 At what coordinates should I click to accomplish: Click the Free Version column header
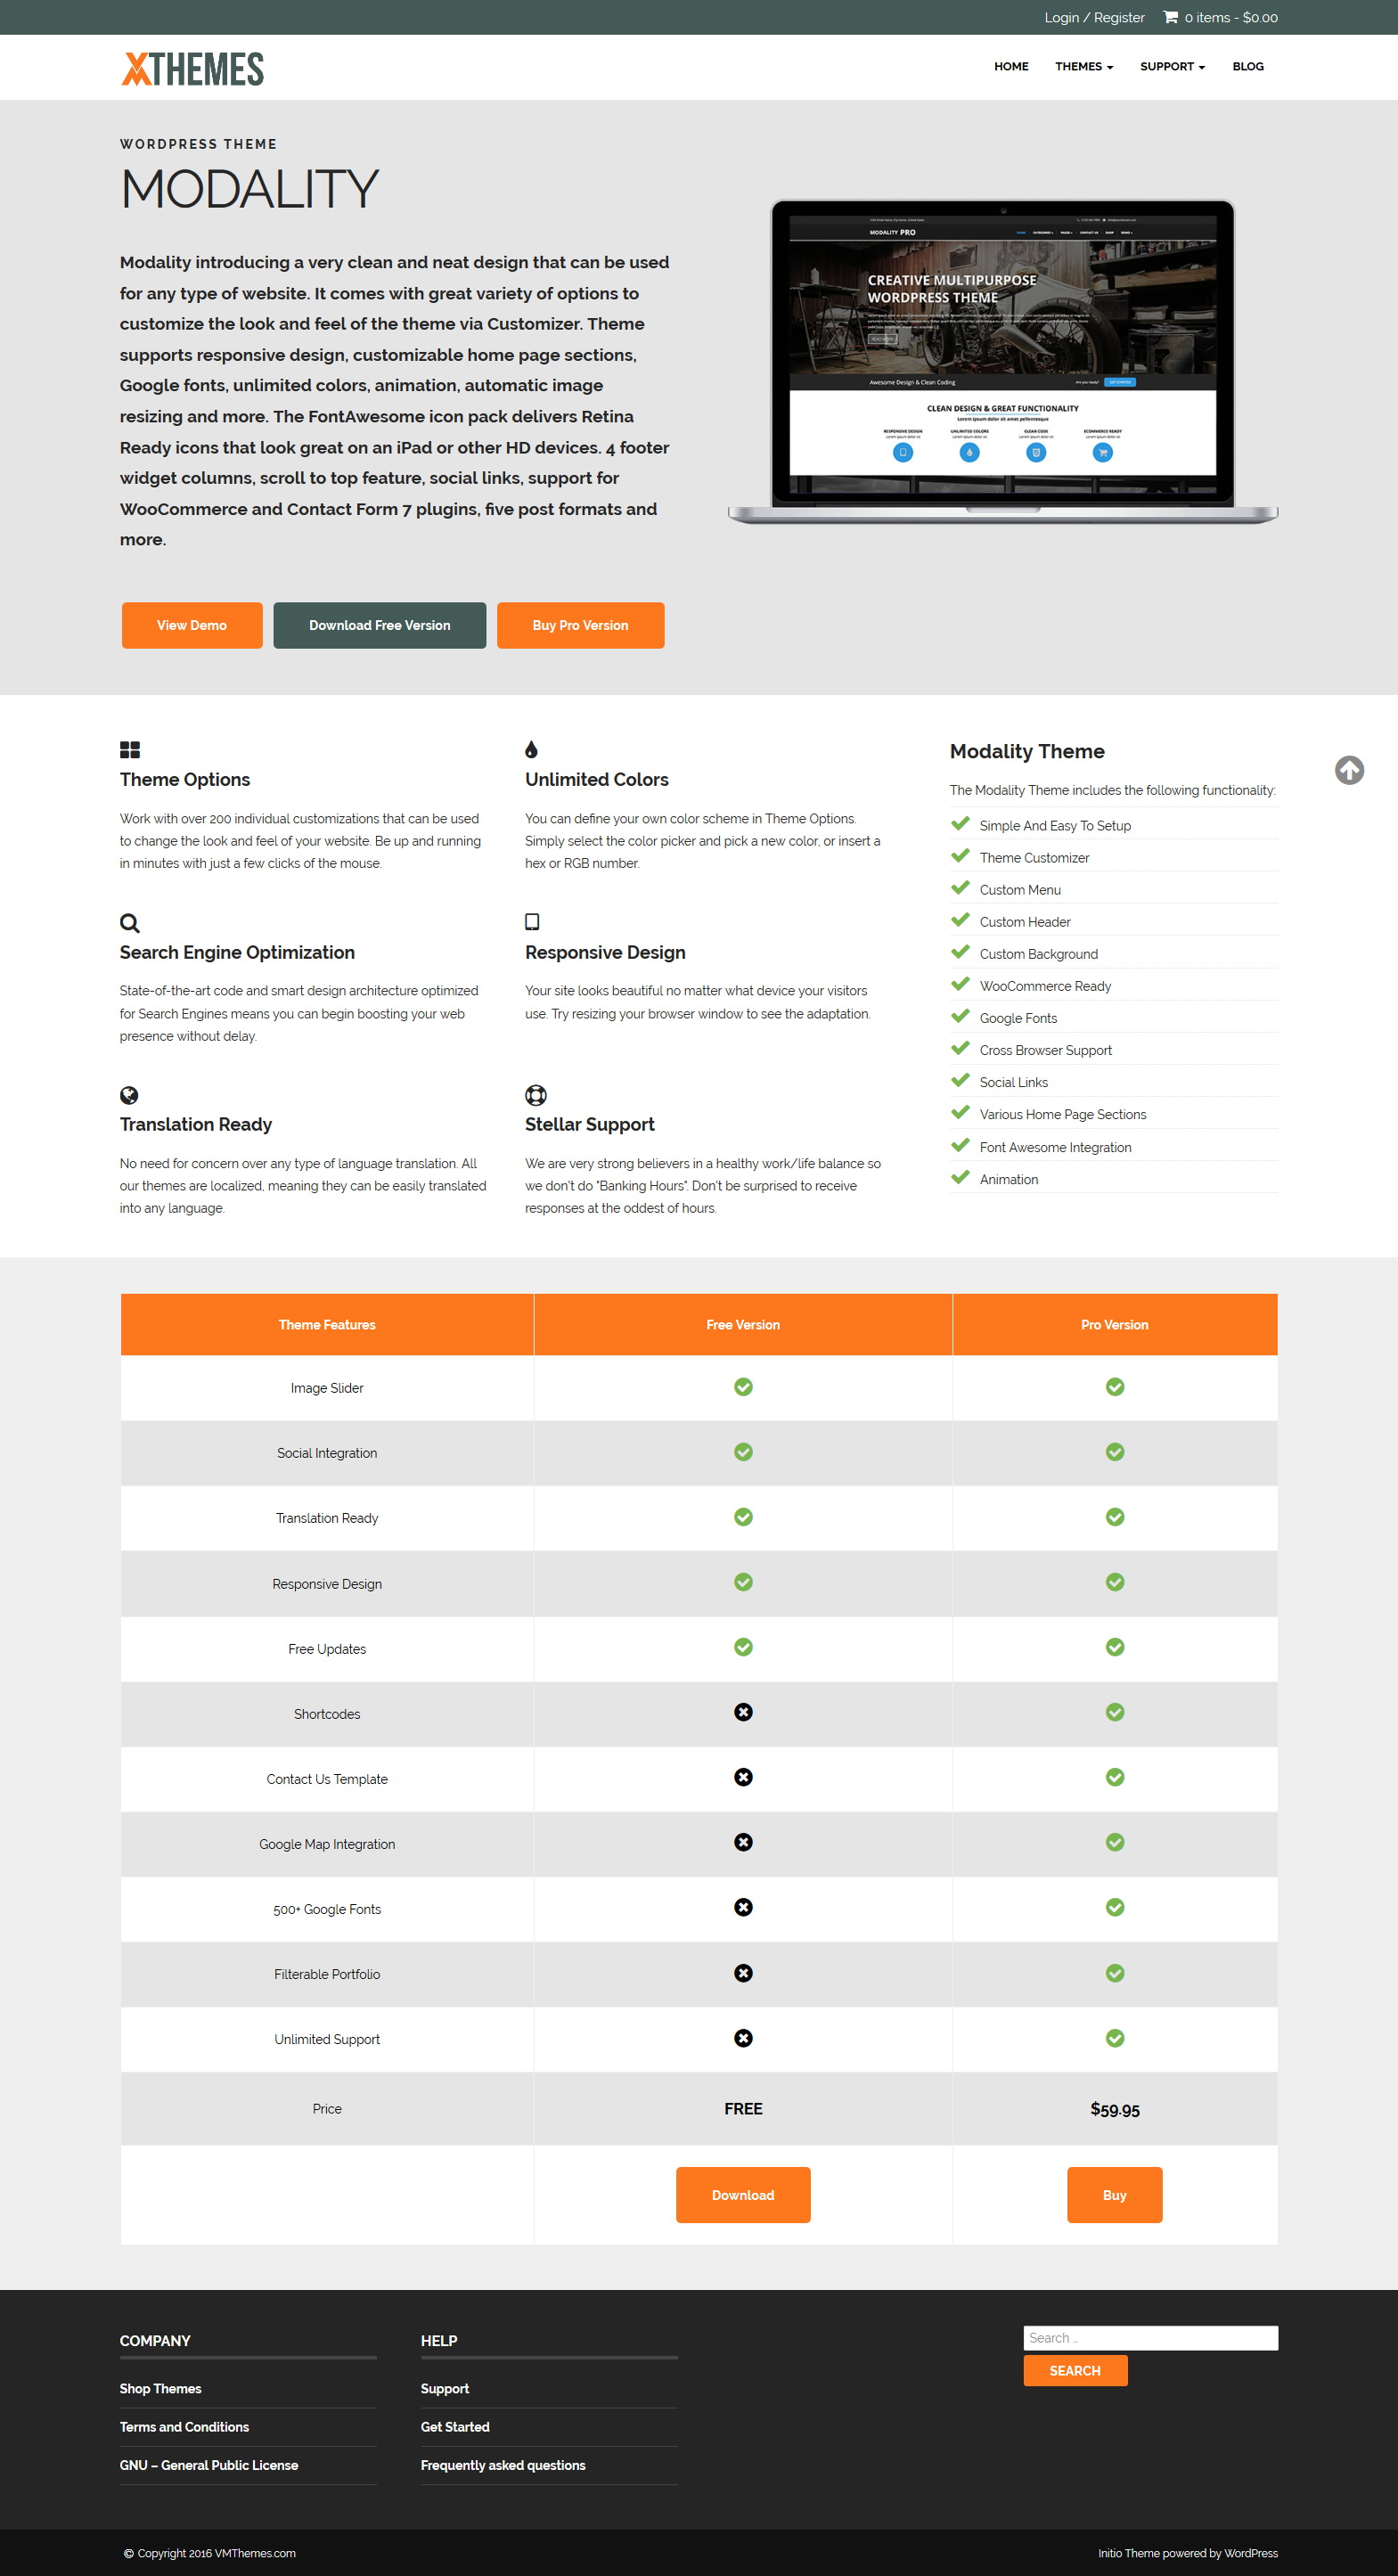[x=743, y=1325]
